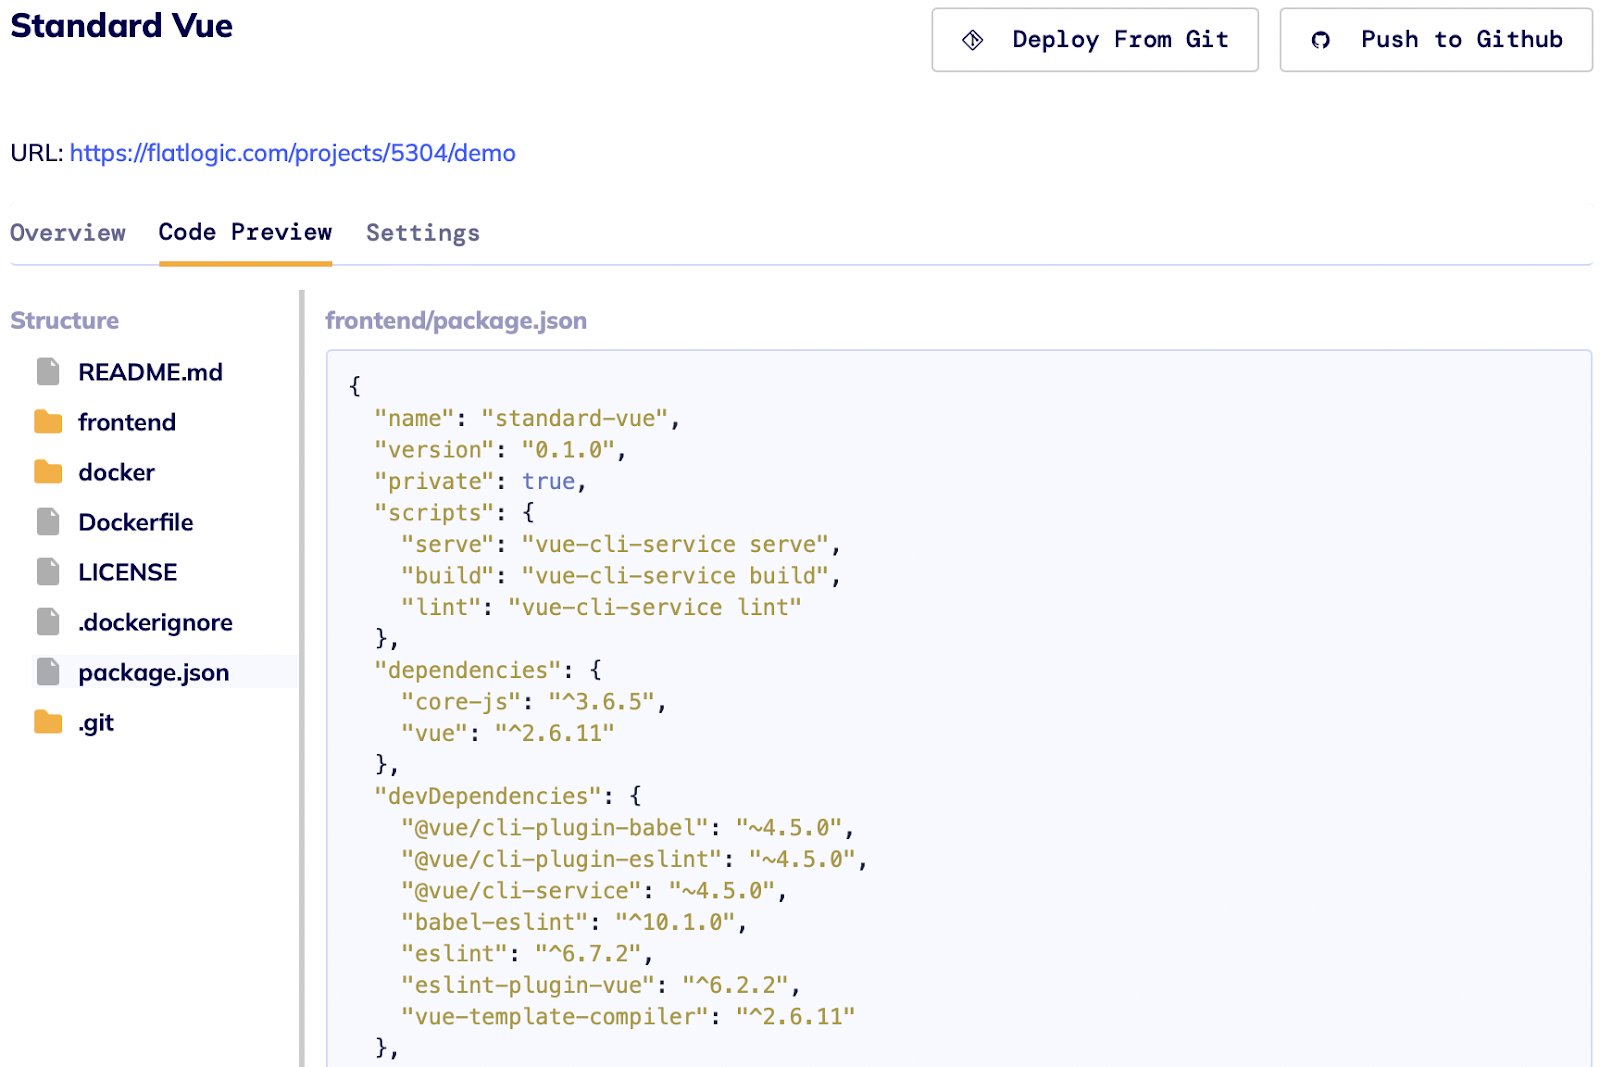1600x1067 pixels.
Task: Click the docker folder icon
Action: click(48, 472)
